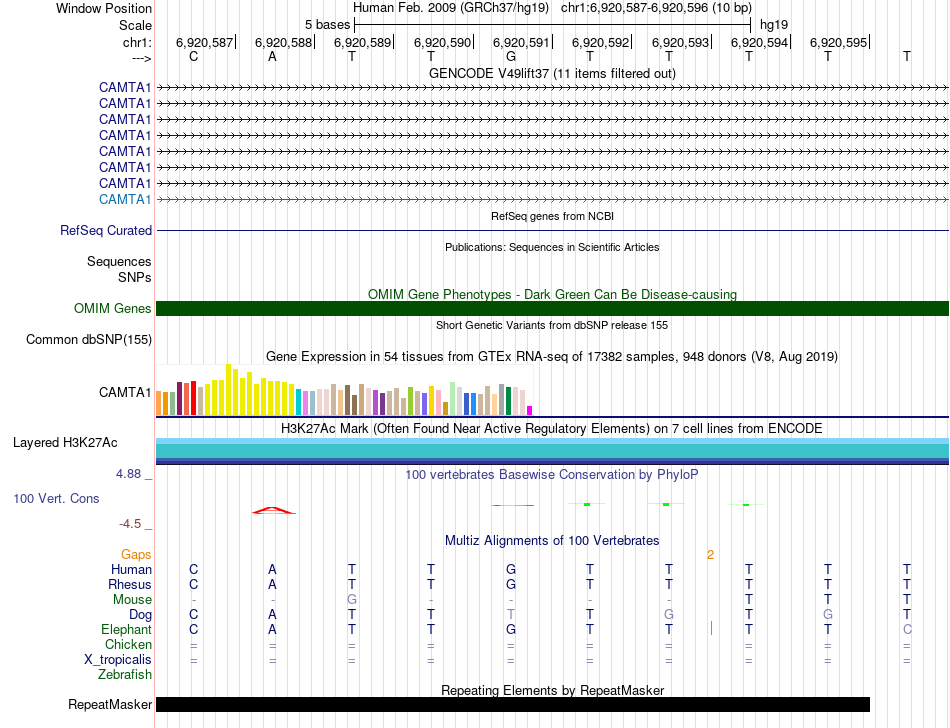This screenshot has width=950, height=728.
Task: Click the dark green OMIM Genes bar
Action: point(552,308)
